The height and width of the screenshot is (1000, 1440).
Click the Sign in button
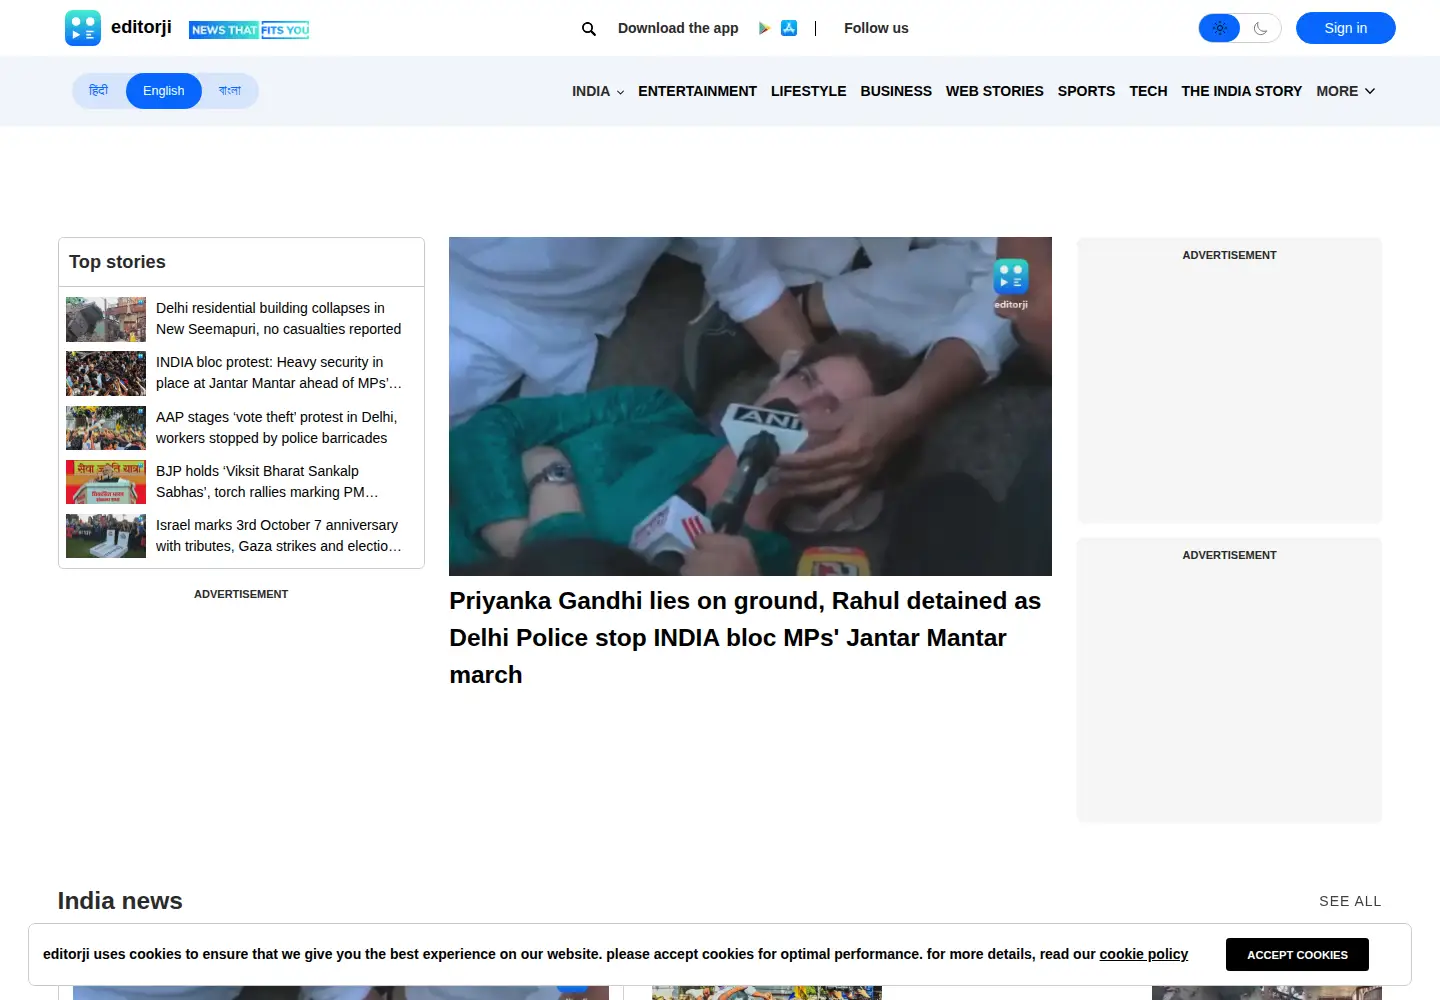[x=1346, y=28]
